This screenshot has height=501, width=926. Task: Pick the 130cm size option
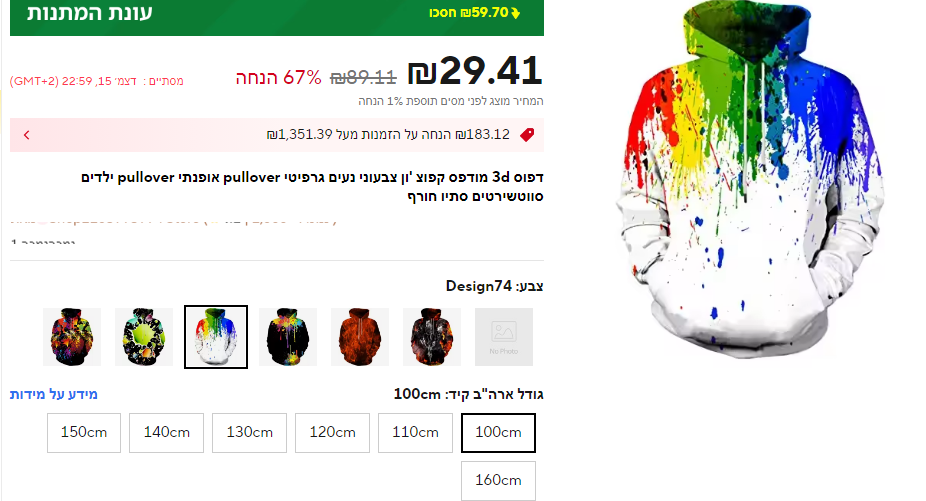point(249,433)
